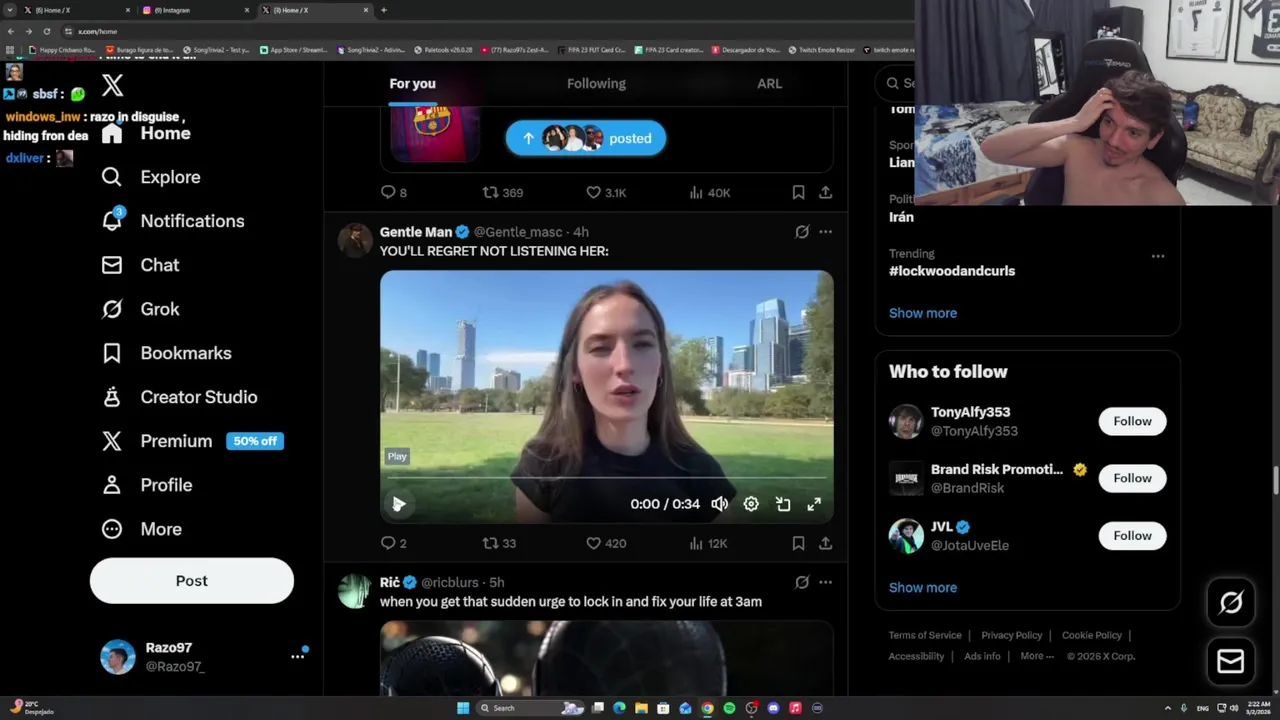1280x720 pixels.
Task: Show more trends under #lockwoodandcurls
Action: [923, 313]
